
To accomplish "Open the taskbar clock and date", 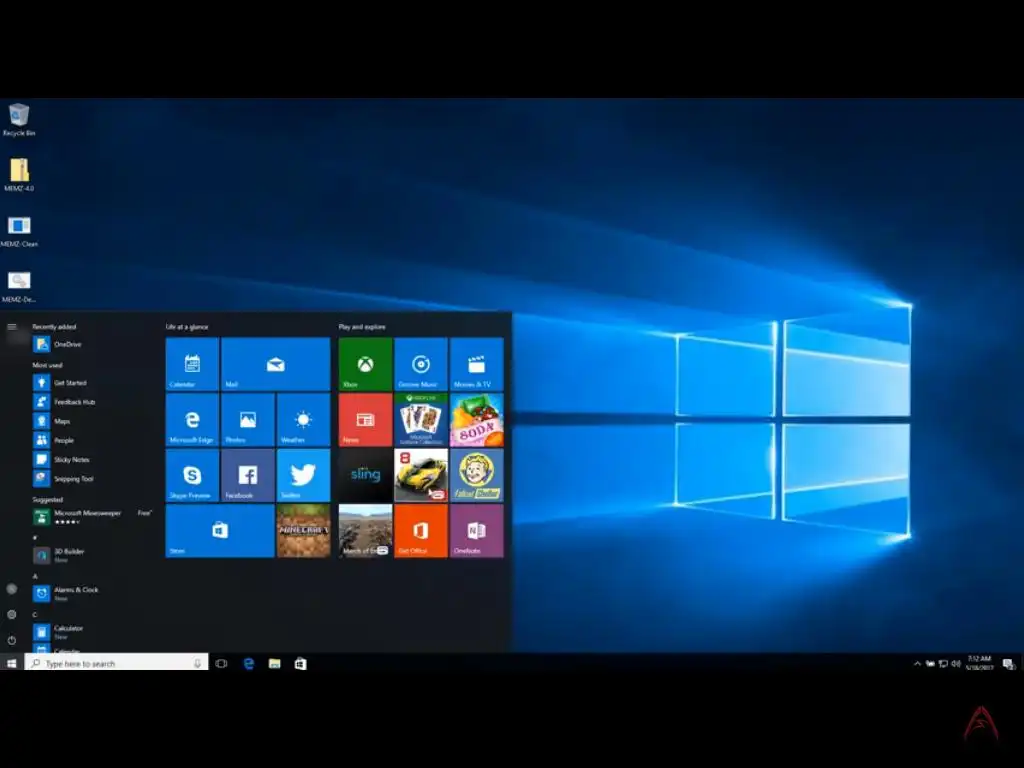I will point(979,663).
